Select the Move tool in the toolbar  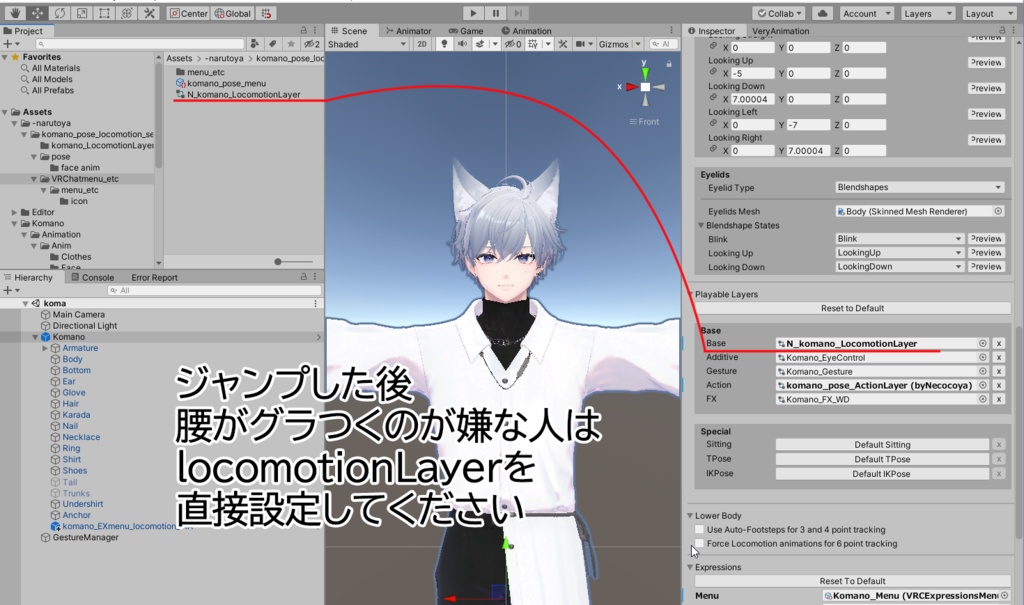coord(40,14)
